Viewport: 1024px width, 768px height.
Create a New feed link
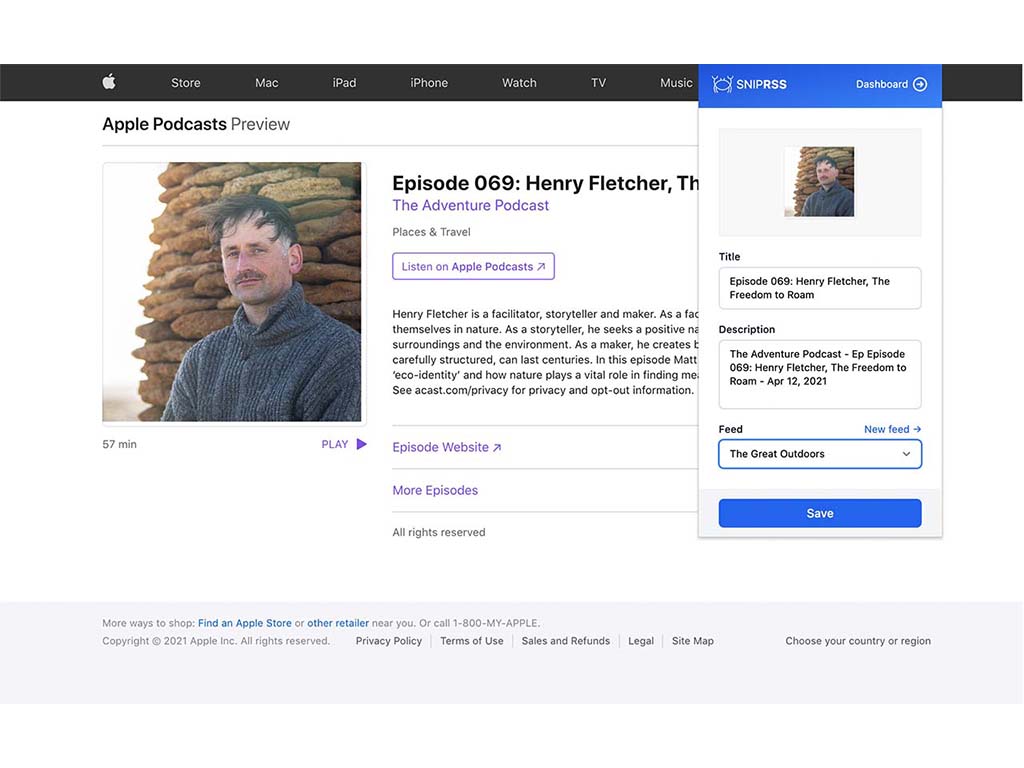pyautogui.click(x=892, y=429)
